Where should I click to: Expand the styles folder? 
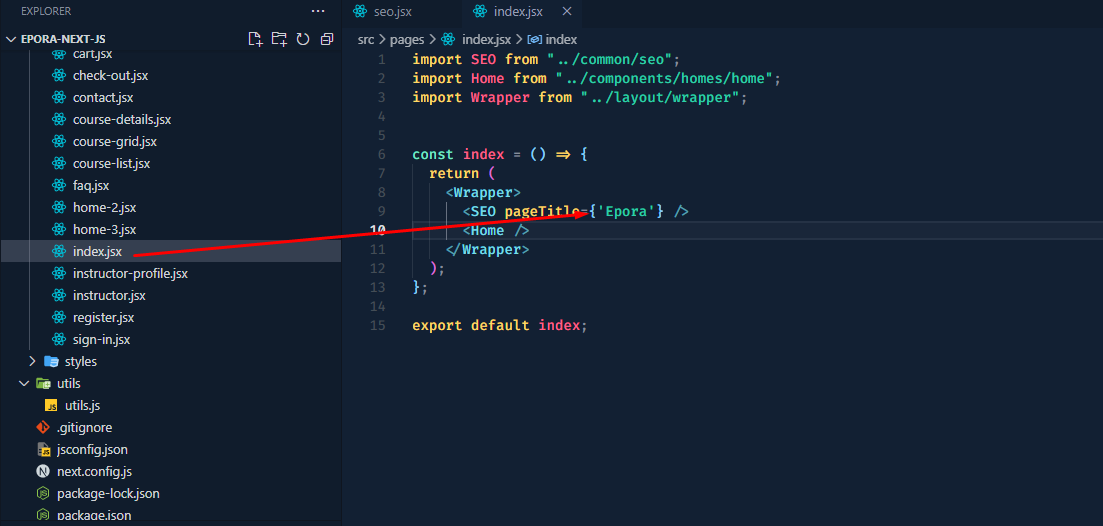tap(80, 361)
